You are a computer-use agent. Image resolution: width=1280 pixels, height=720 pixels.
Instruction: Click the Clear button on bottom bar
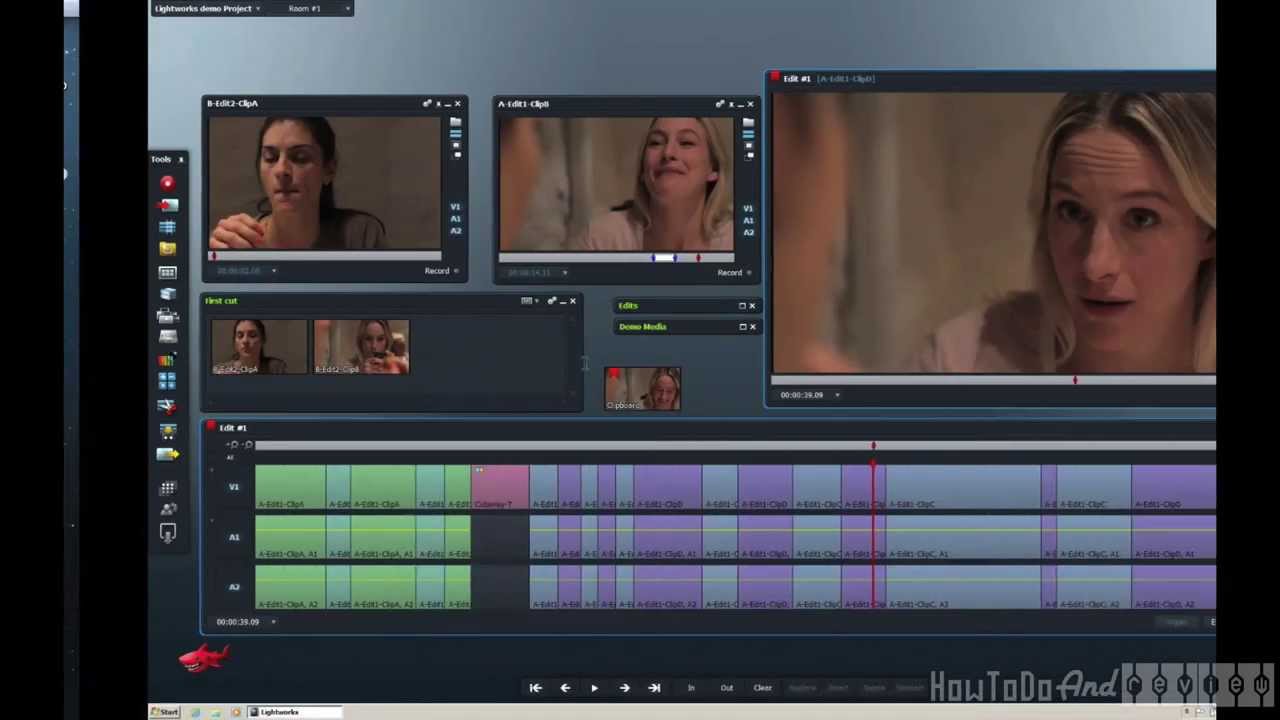tap(762, 688)
